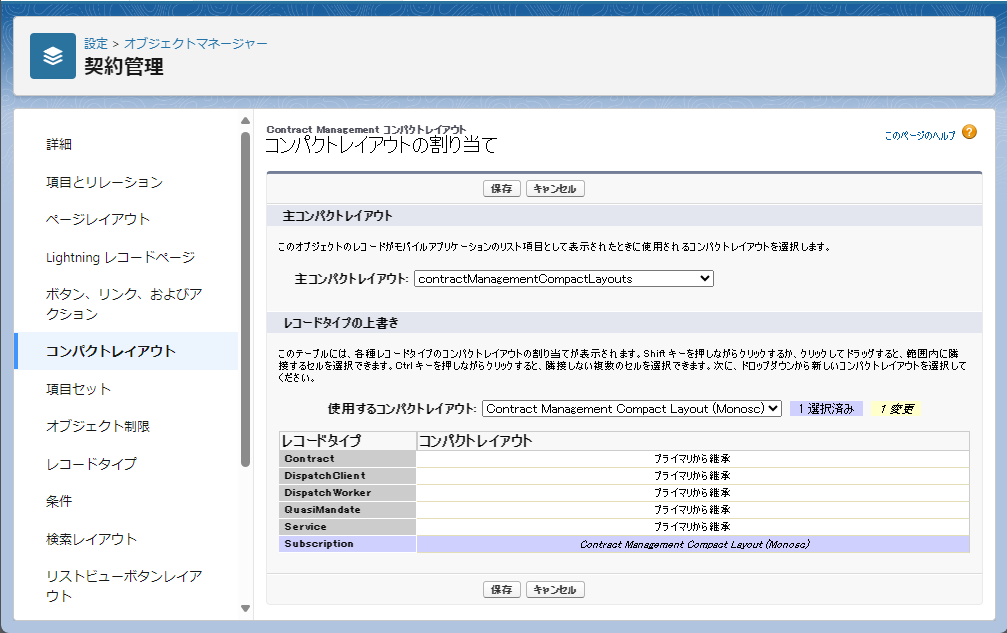The height and width of the screenshot is (633, 1007).
Task: Click the top キャンセル button
Action: [555, 189]
